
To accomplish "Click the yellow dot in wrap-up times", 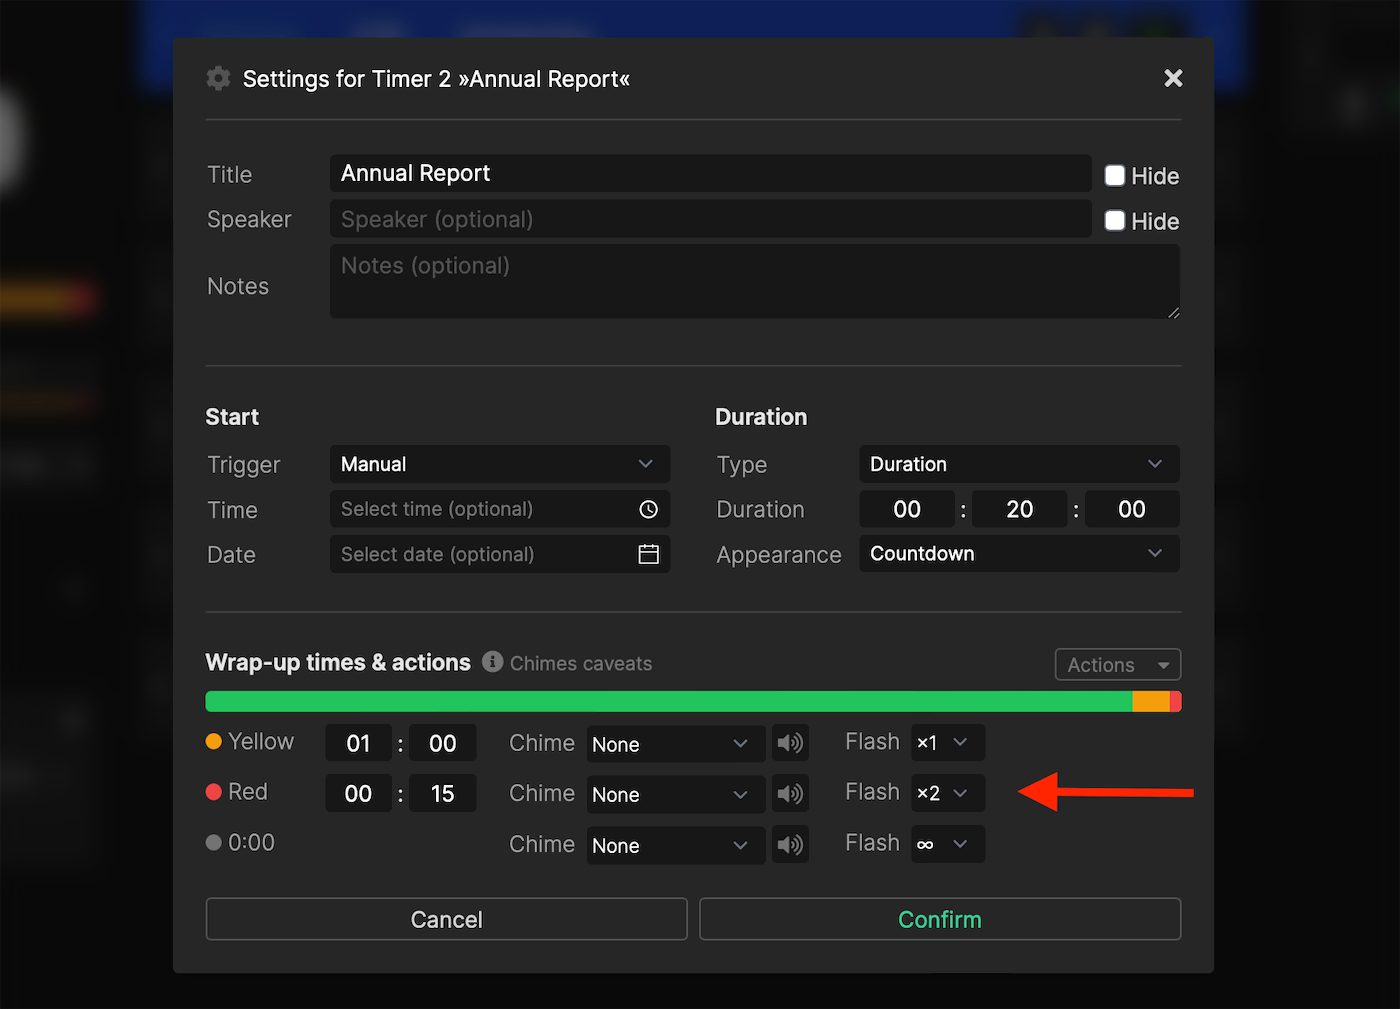I will coord(213,742).
